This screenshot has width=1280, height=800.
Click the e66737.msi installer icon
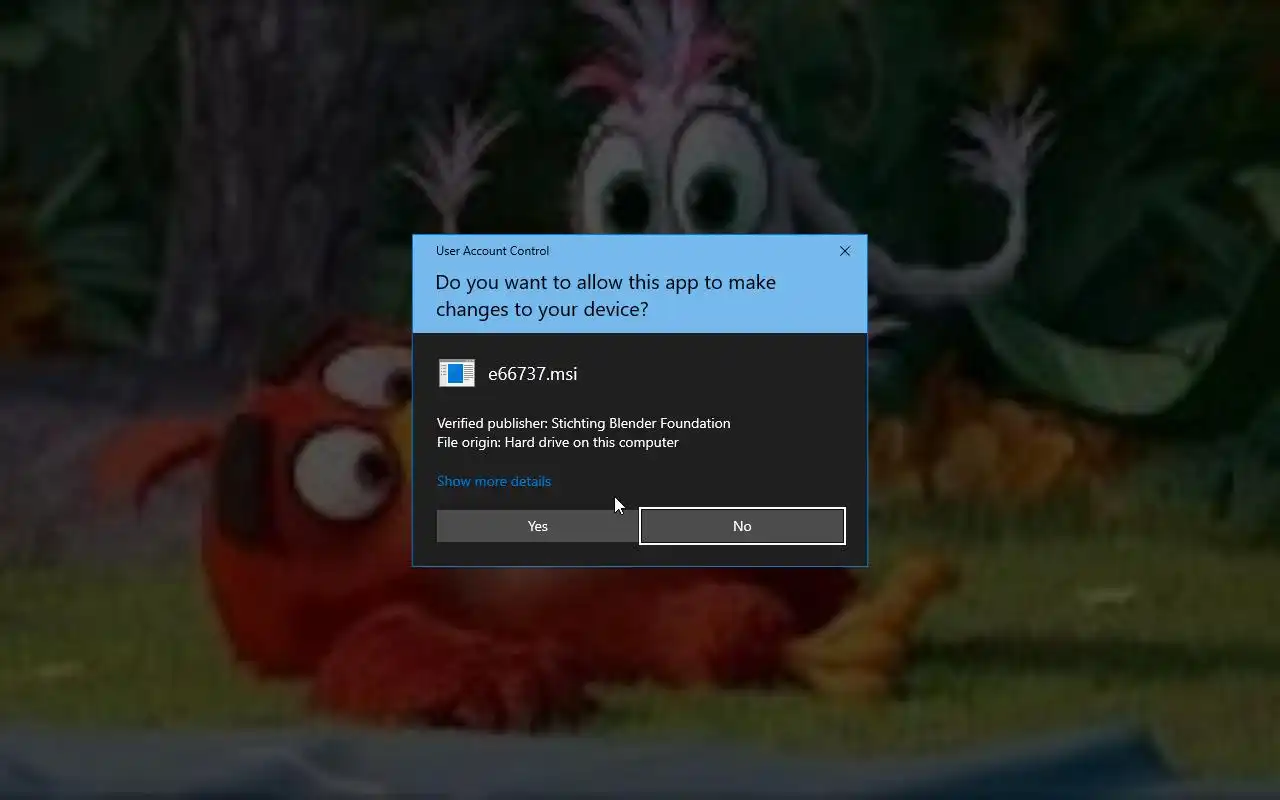pyautogui.click(x=457, y=373)
